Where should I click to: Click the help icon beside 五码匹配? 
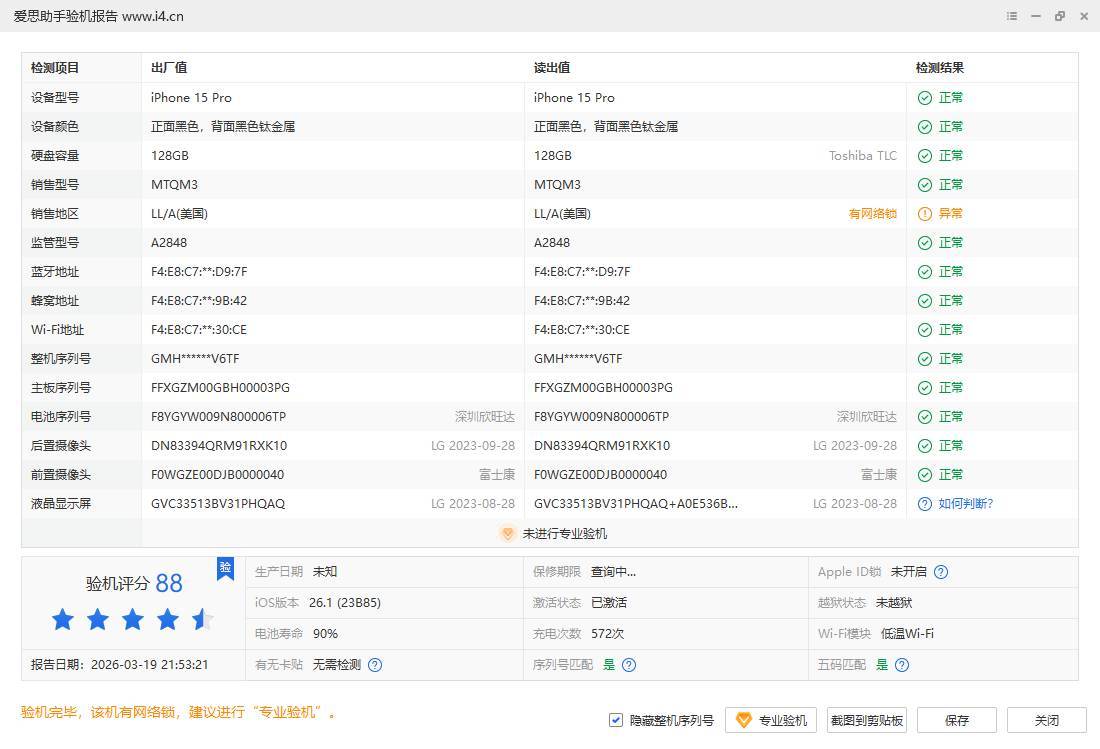[902, 665]
